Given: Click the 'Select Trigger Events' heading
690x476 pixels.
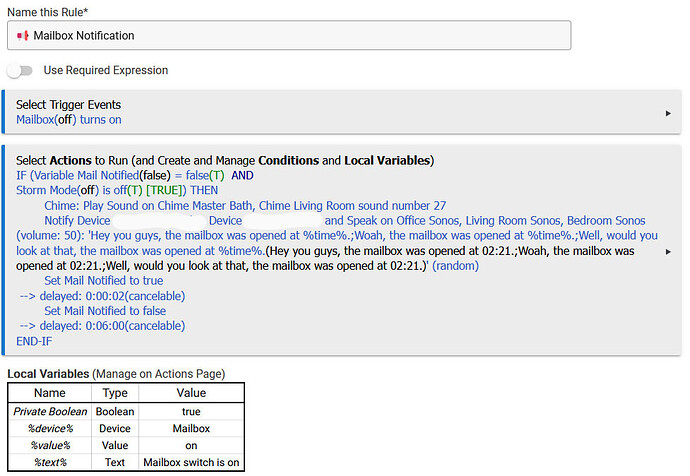Looking at the screenshot, I should 68,105.
